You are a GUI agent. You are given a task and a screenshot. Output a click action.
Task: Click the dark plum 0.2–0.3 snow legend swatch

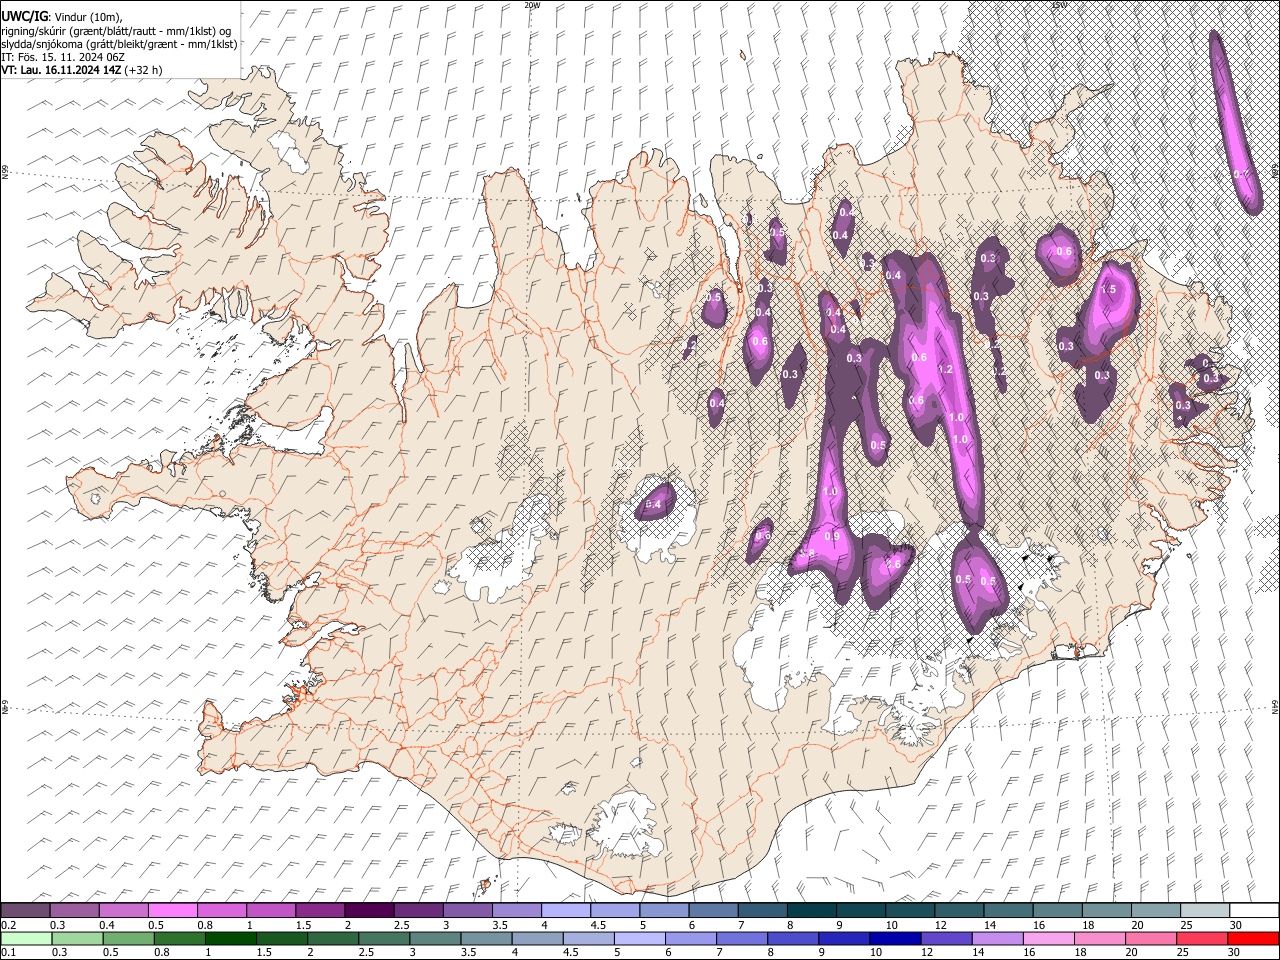26,911
